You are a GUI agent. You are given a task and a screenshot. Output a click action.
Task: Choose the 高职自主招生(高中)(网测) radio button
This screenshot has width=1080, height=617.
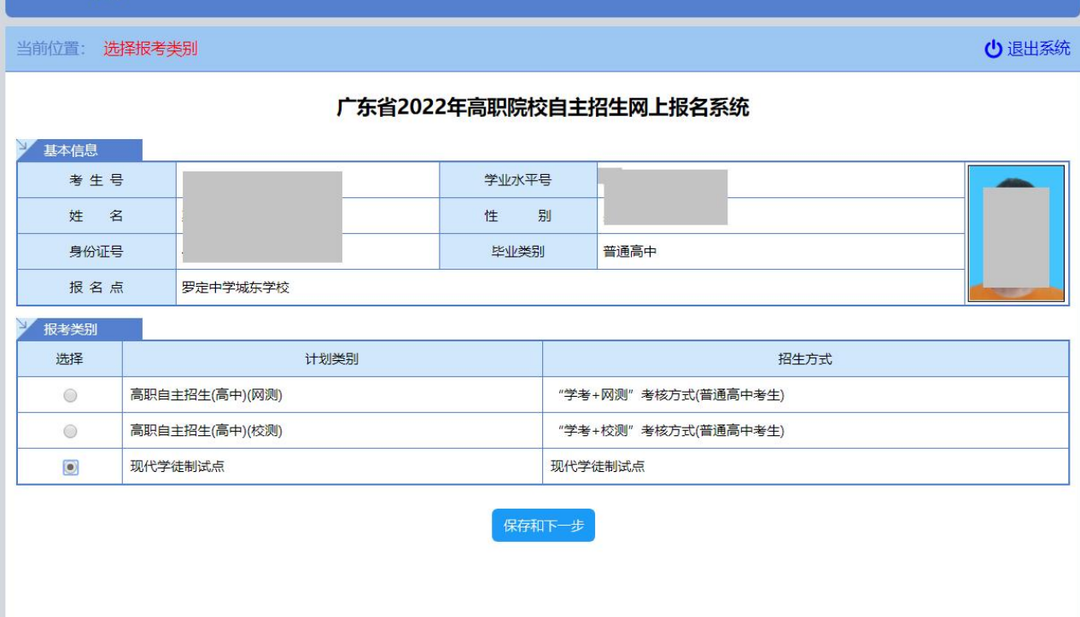pos(70,396)
